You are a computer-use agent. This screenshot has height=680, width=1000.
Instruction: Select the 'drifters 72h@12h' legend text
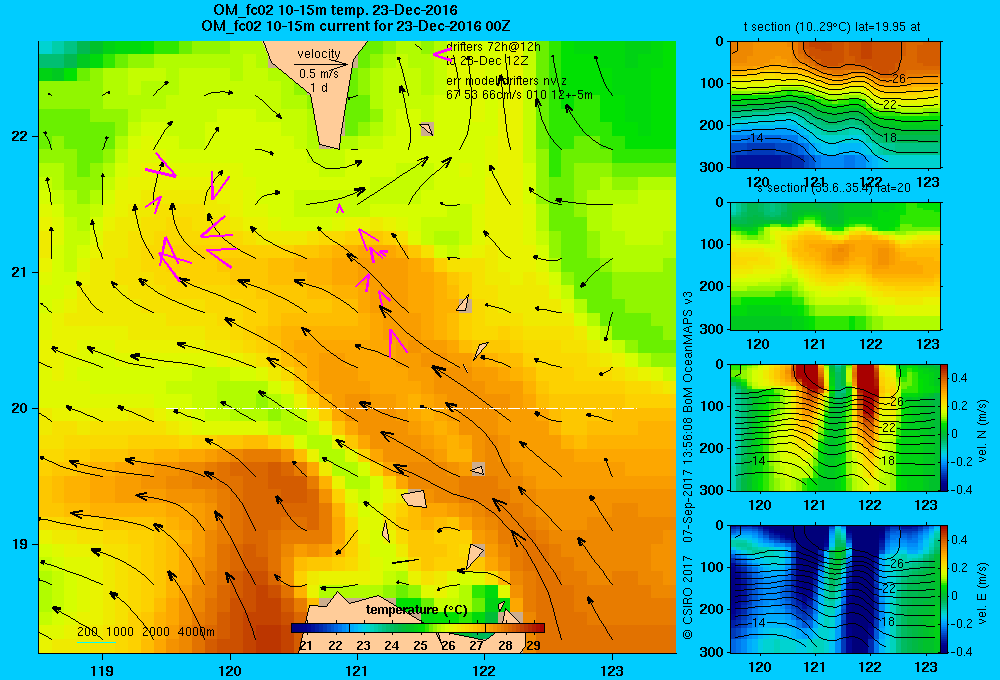493,47
